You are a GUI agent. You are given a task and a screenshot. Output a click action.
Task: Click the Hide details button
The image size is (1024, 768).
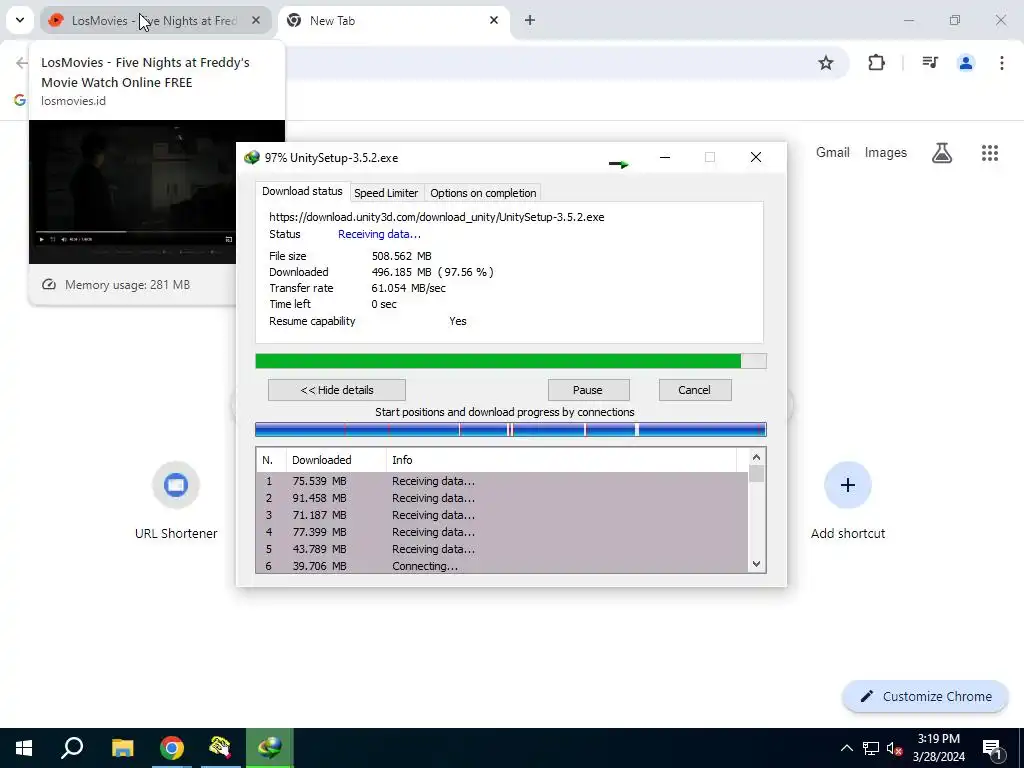(x=337, y=390)
